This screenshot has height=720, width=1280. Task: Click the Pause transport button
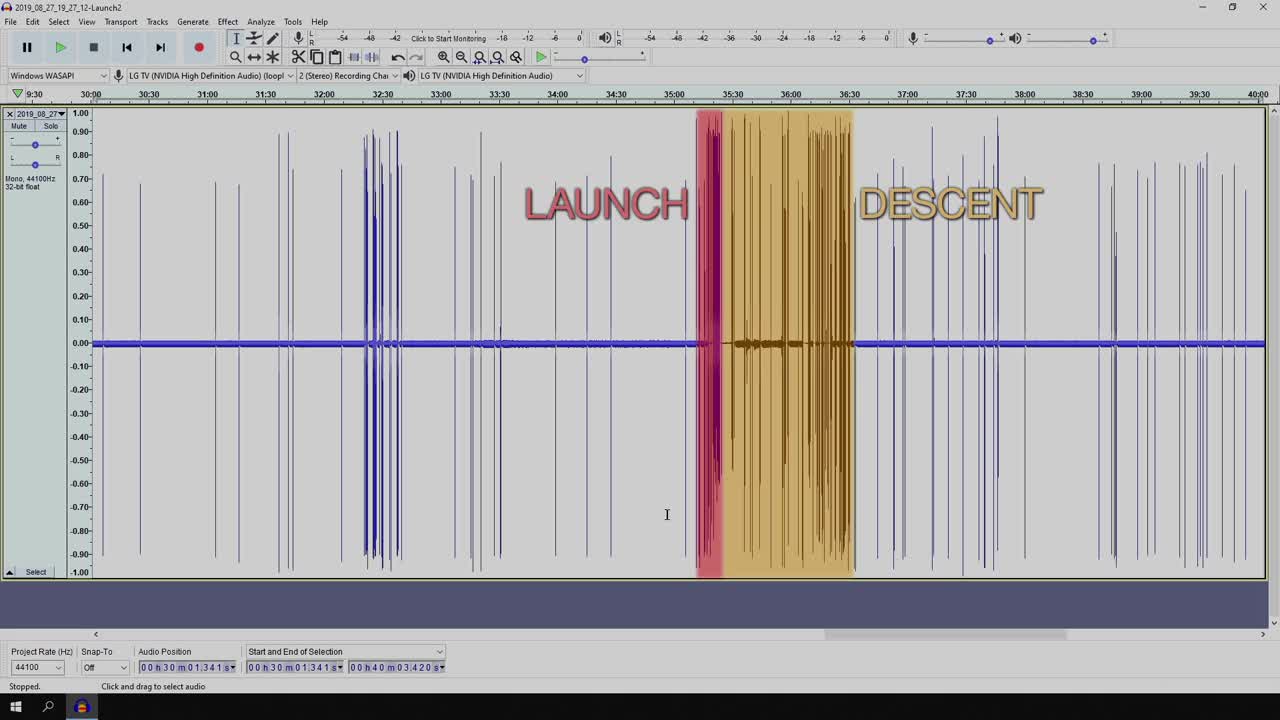[27, 47]
